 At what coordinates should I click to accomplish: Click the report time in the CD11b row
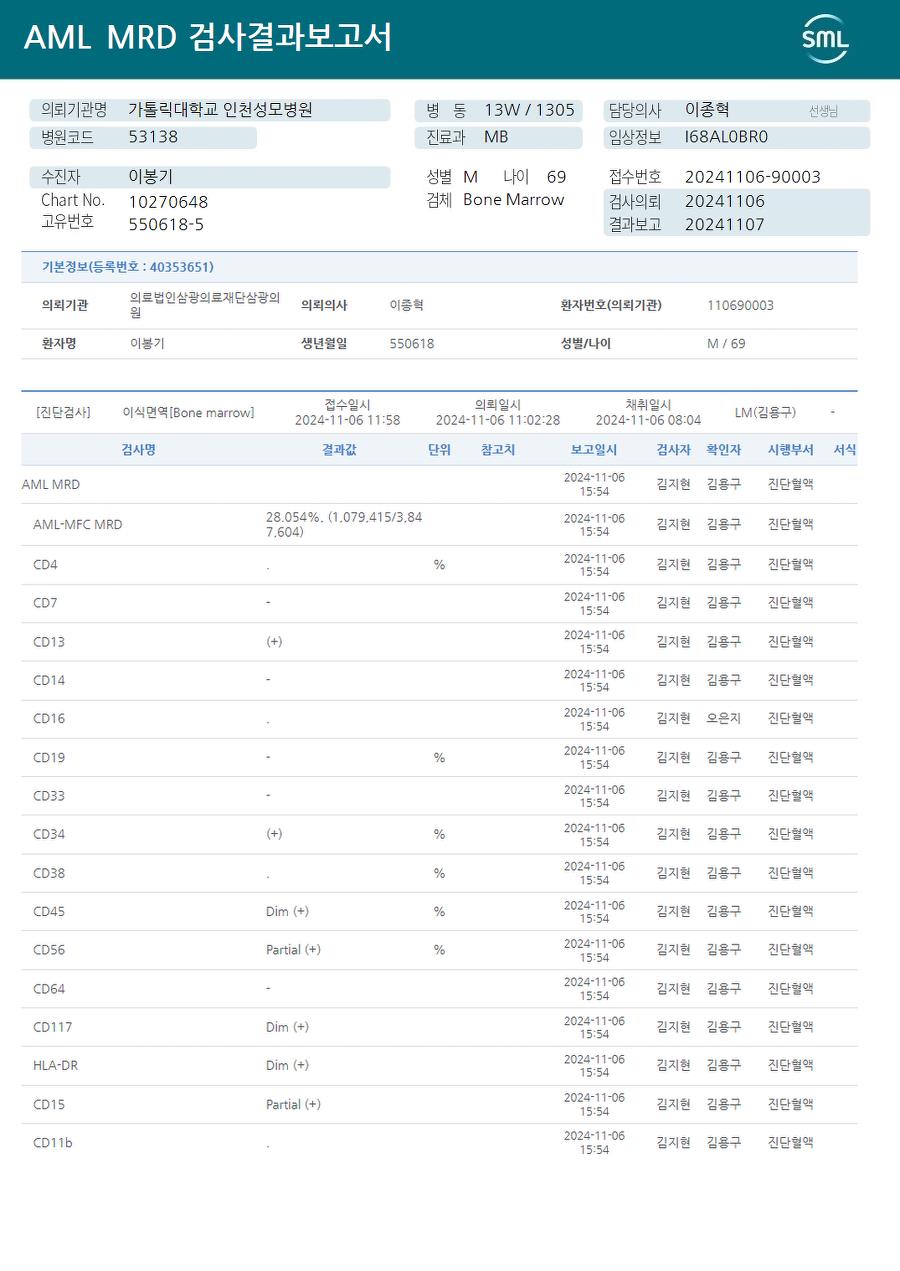[594, 1143]
